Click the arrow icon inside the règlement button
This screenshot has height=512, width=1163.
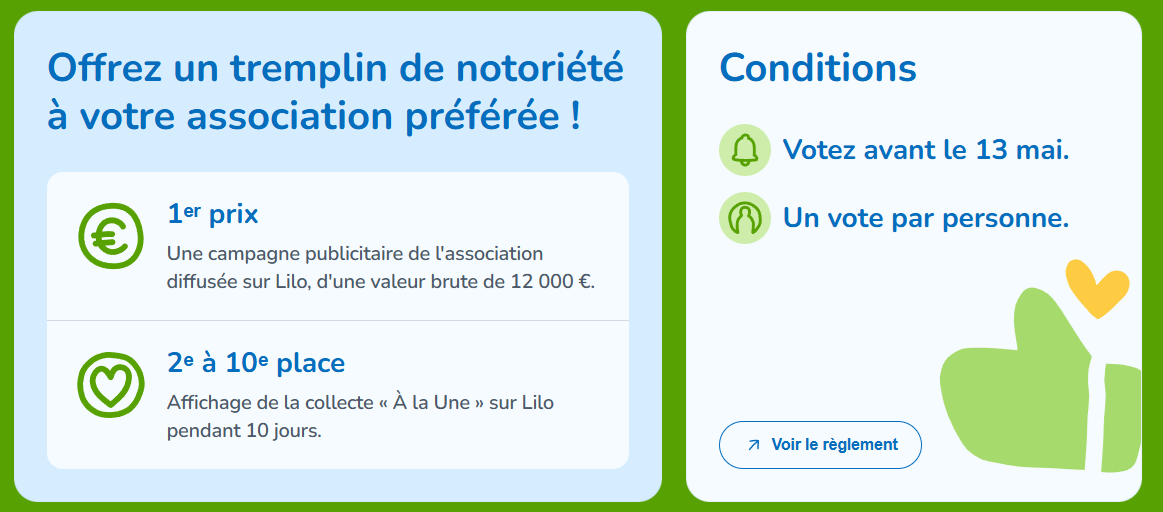753,445
